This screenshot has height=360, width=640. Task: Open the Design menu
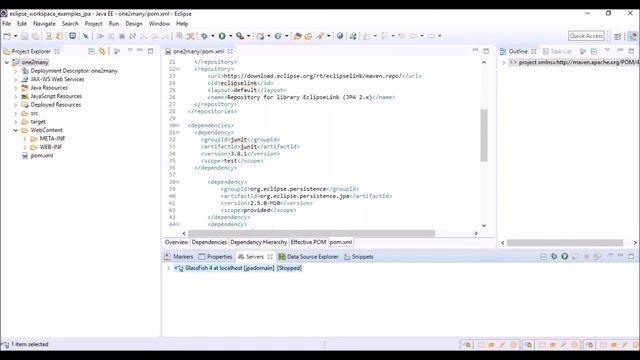click(x=134, y=24)
